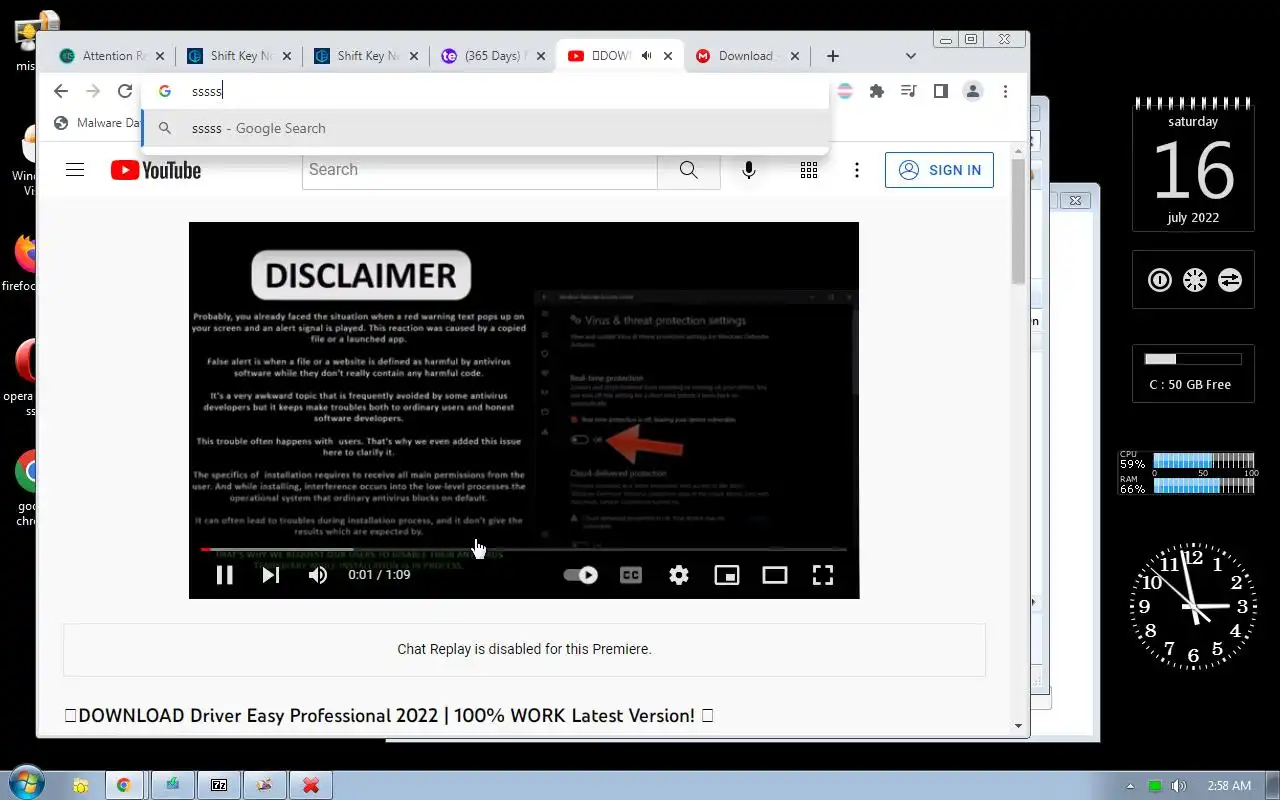Image resolution: width=1280 pixels, height=800 pixels.
Task: Reload the current Chrome page
Action: pos(125,91)
